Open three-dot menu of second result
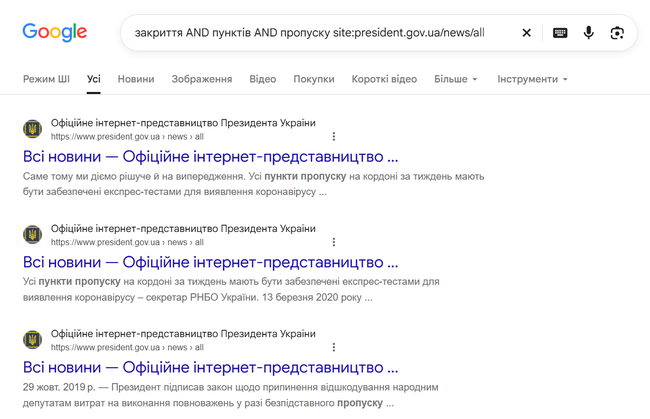This screenshot has height=419, width=650. pos(334,242)
